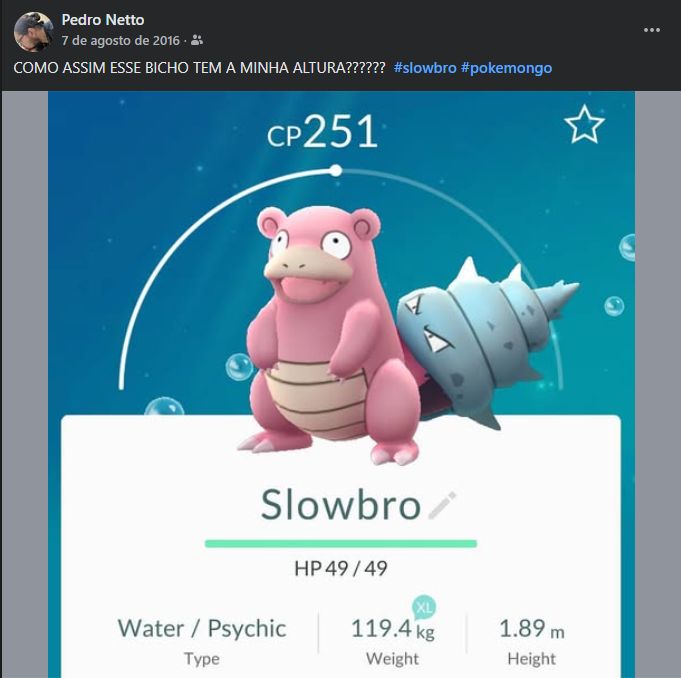681x678 pixels.
Task: Click the green HP bar
Action: pos(340,544)
